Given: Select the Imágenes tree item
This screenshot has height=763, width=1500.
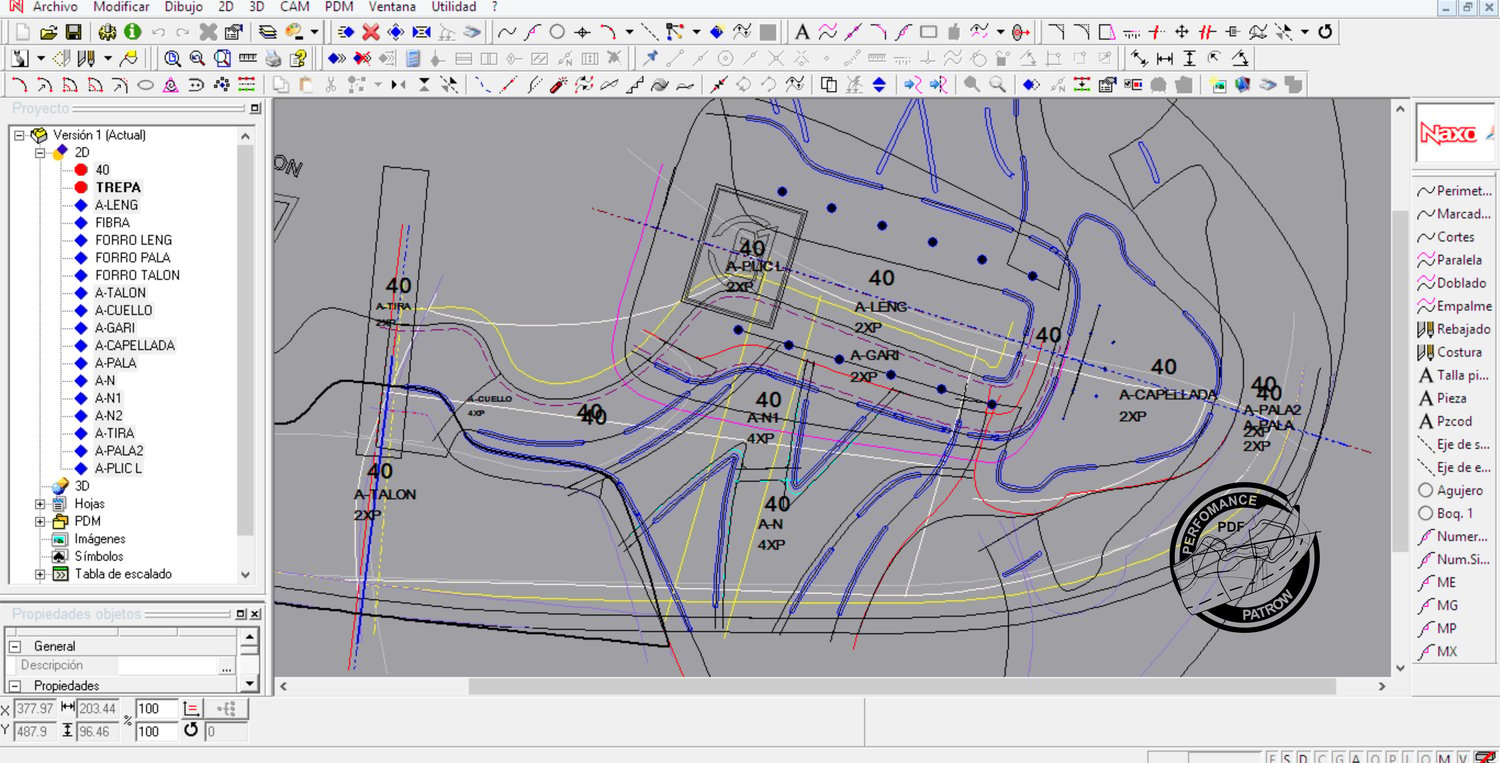Looking at the screenshot, I should pyautogui.click(x=100, y=539).
